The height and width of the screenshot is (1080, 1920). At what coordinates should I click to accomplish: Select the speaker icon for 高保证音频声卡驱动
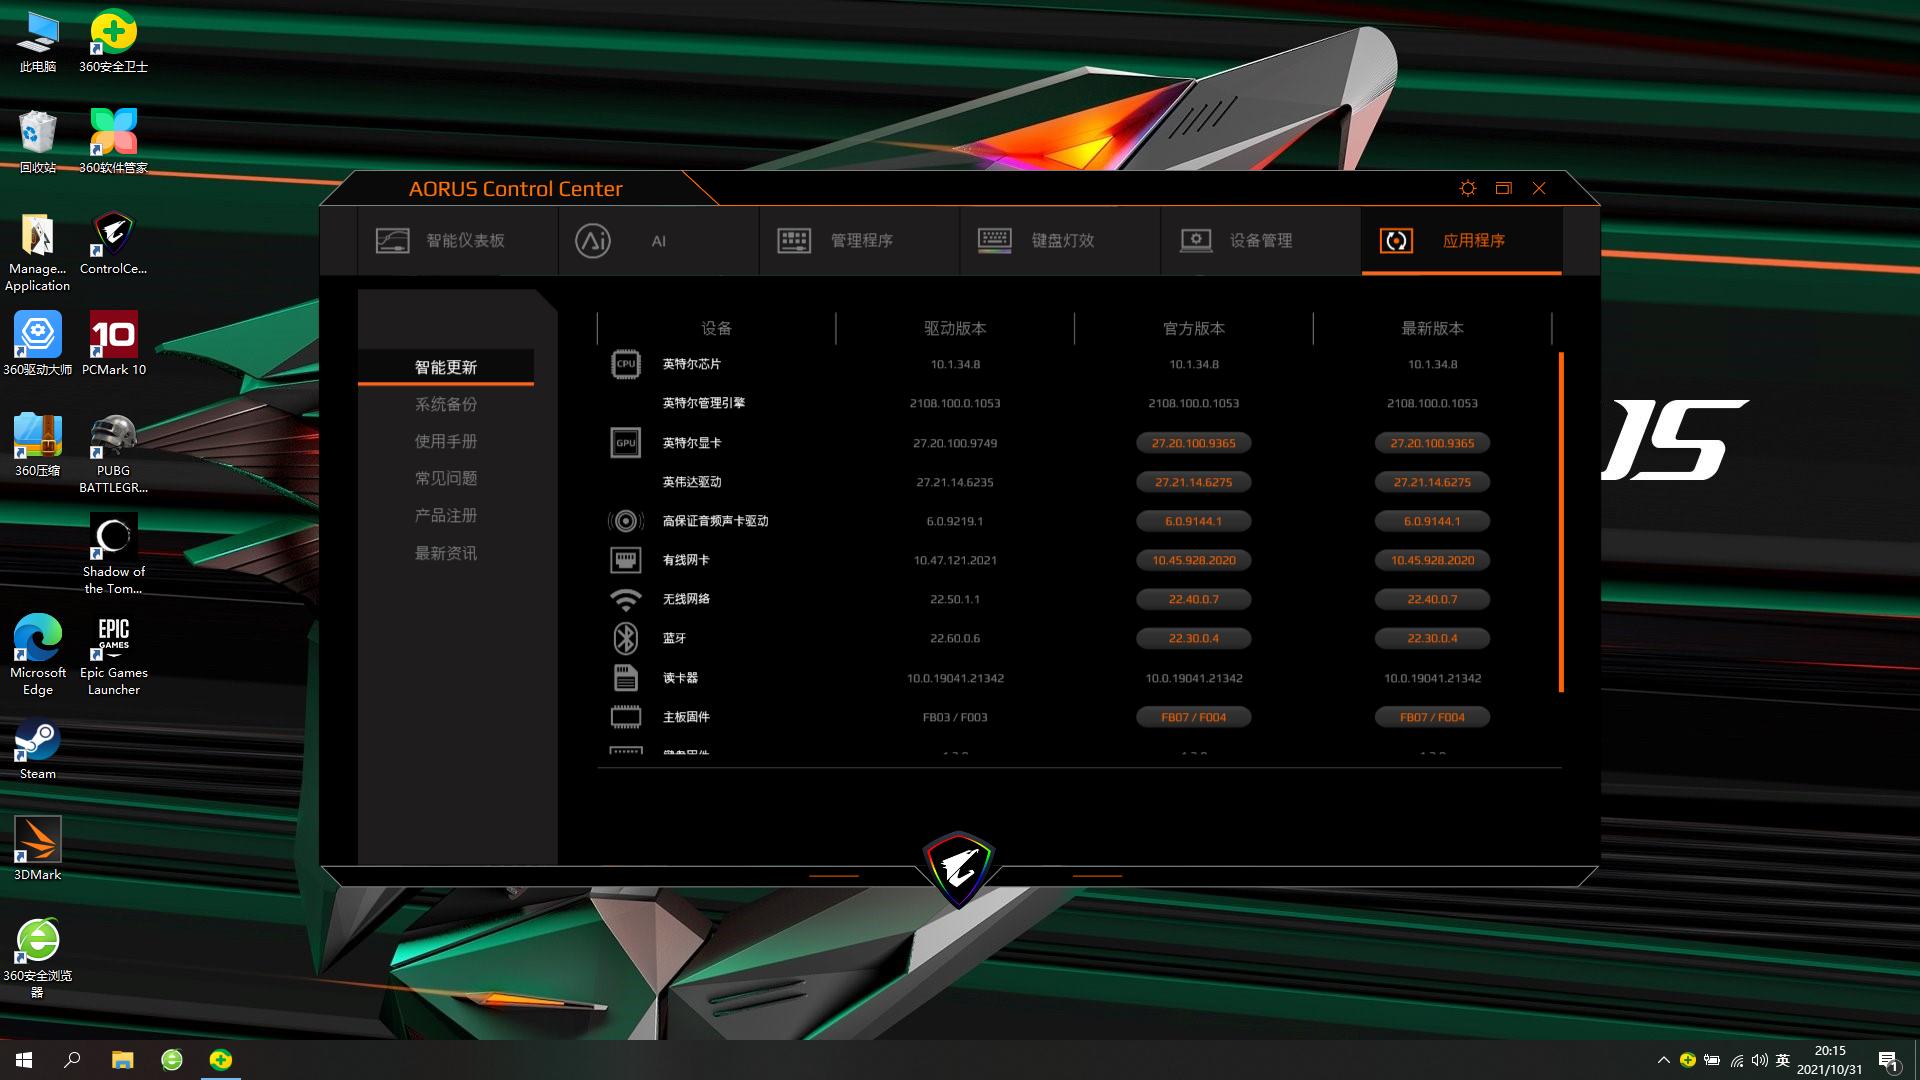pos(626,520)
